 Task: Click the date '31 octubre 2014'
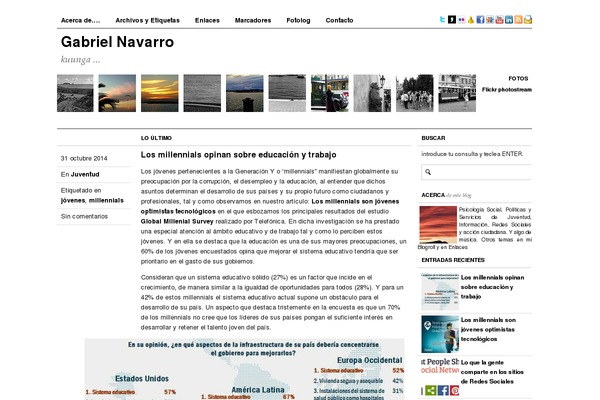(x=84, y=158)
